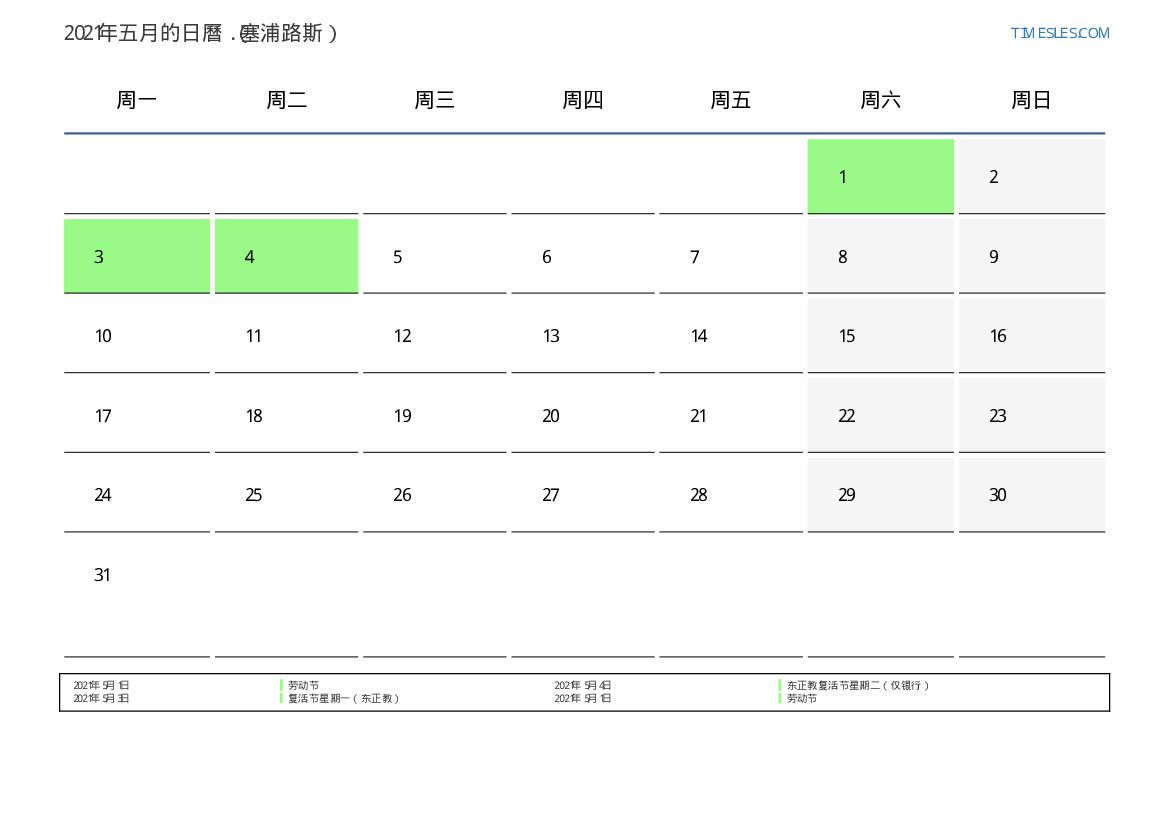Choose date 12 on the calendar
1169x827 pixels.
402,336
